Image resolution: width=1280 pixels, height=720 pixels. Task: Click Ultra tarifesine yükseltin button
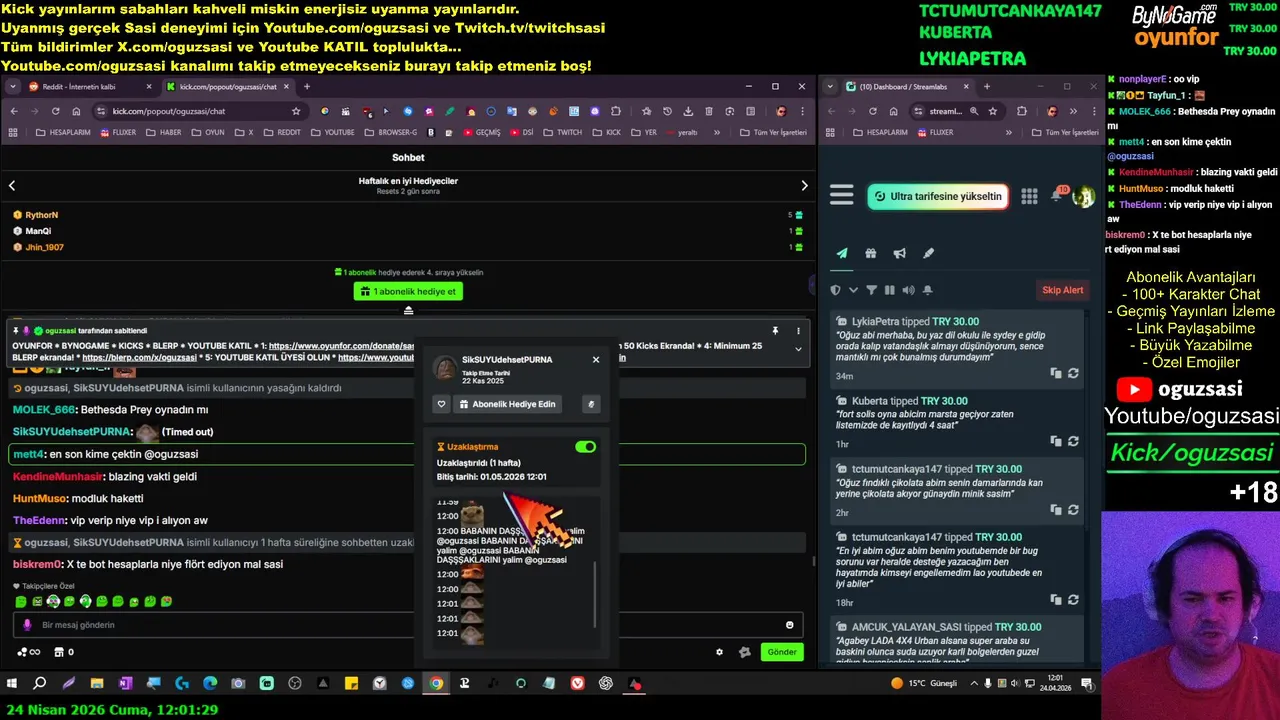937,196
